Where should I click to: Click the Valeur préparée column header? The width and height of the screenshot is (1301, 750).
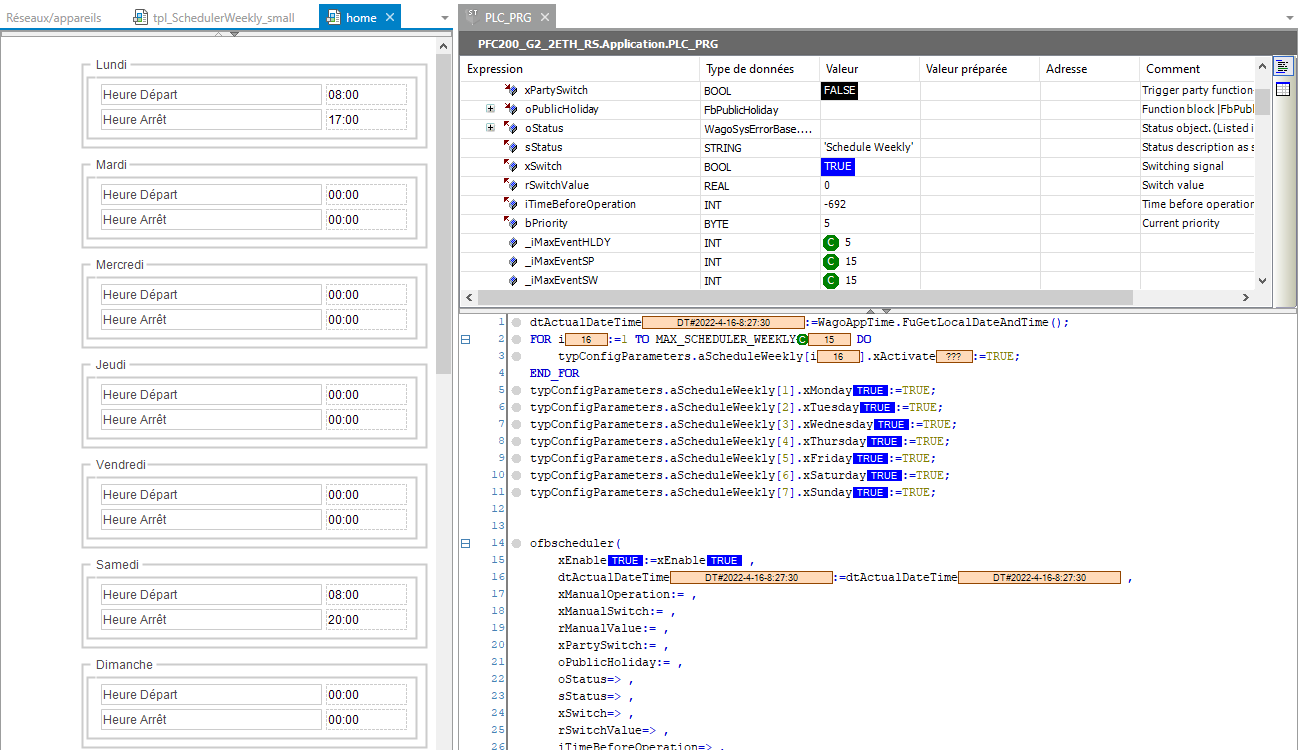pos(966,69)
